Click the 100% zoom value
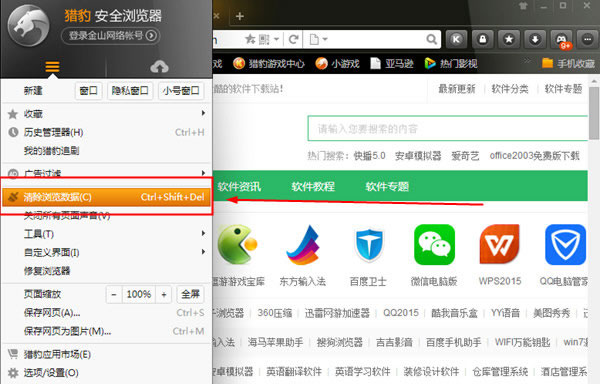Screen dimensions: 600x384 tap(139, 294)
